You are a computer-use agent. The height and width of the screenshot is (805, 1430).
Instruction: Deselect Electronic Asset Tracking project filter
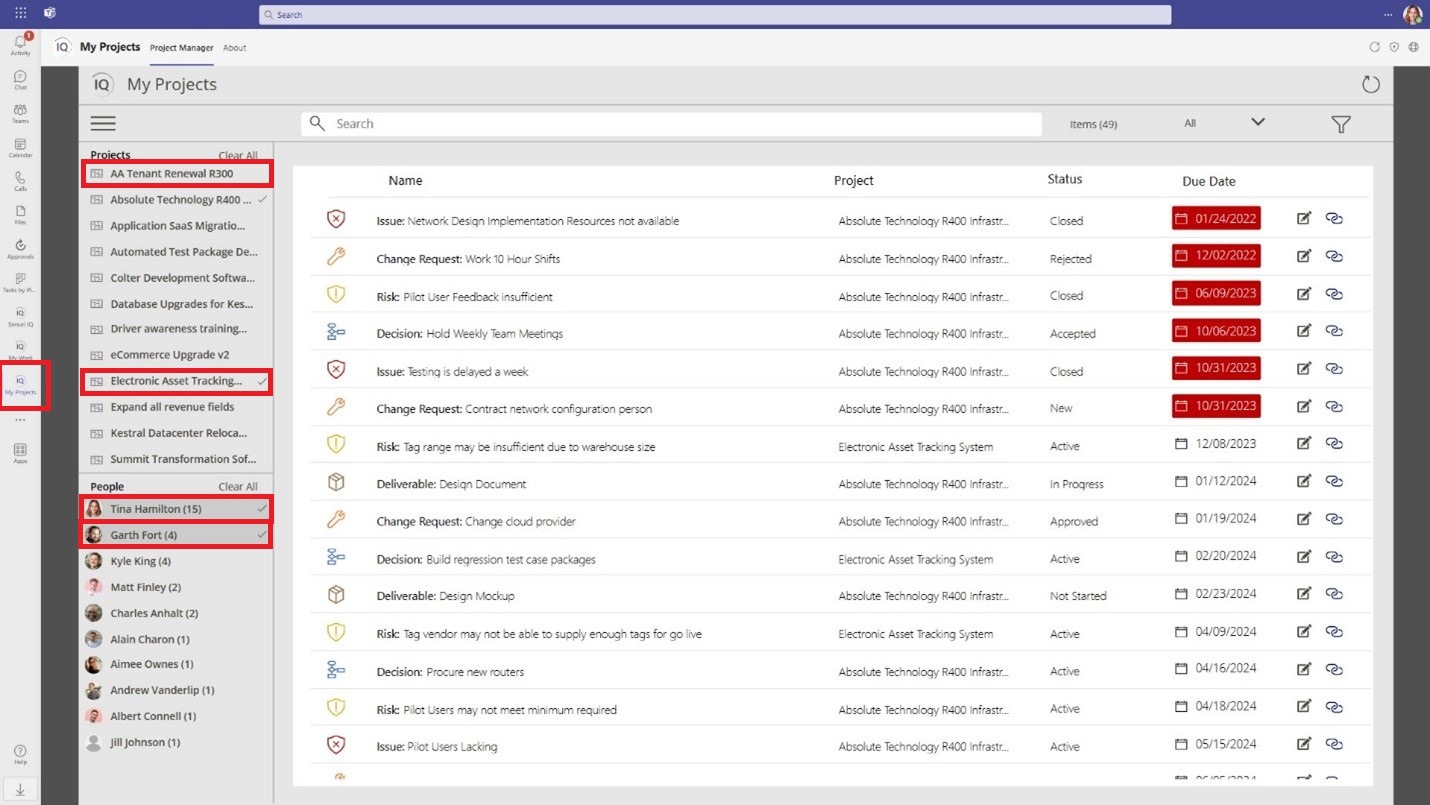[x=176, y=381]
